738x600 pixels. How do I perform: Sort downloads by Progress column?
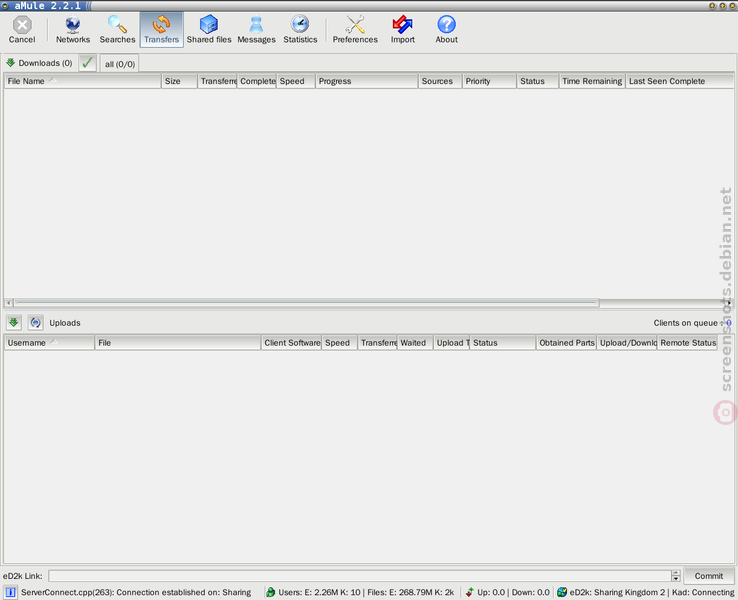pyautogui.click(x=367, y=81)
